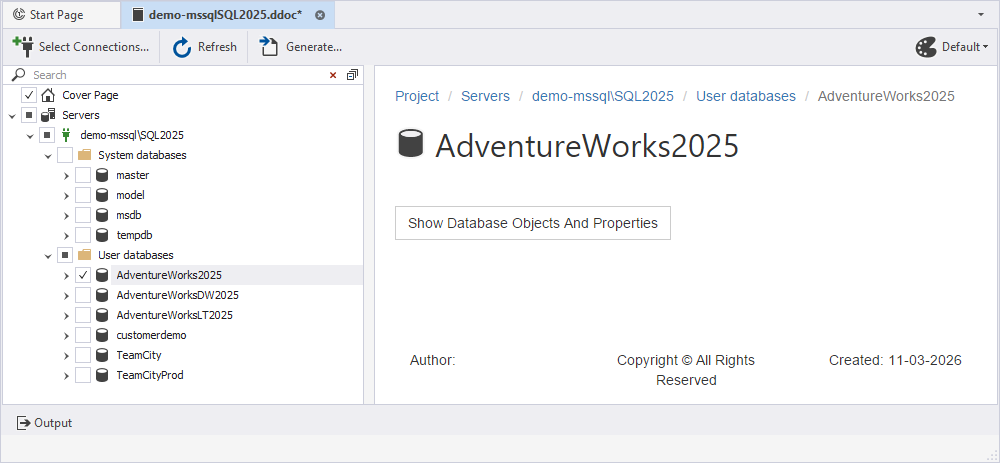Image resolution: width=1000 pixels, height=463 pixels.
Task: Click the AdventureWorksDW2025 database icon
Action: [x=102, y=295]
